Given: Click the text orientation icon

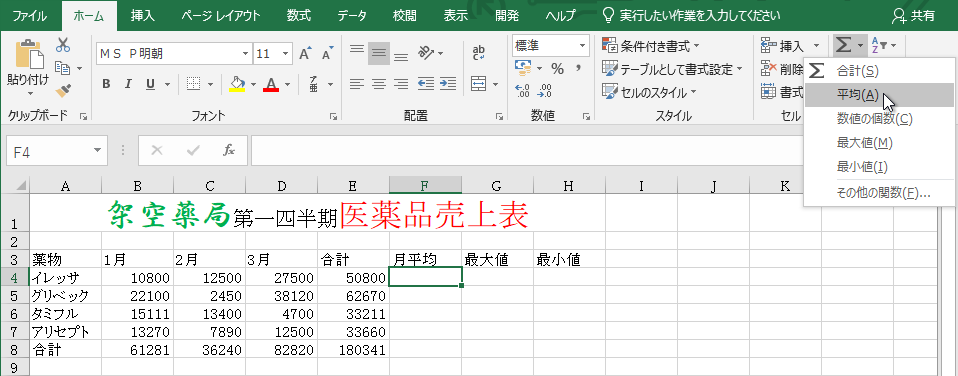Looking at the screenshot, I should (x=426, y=53).
